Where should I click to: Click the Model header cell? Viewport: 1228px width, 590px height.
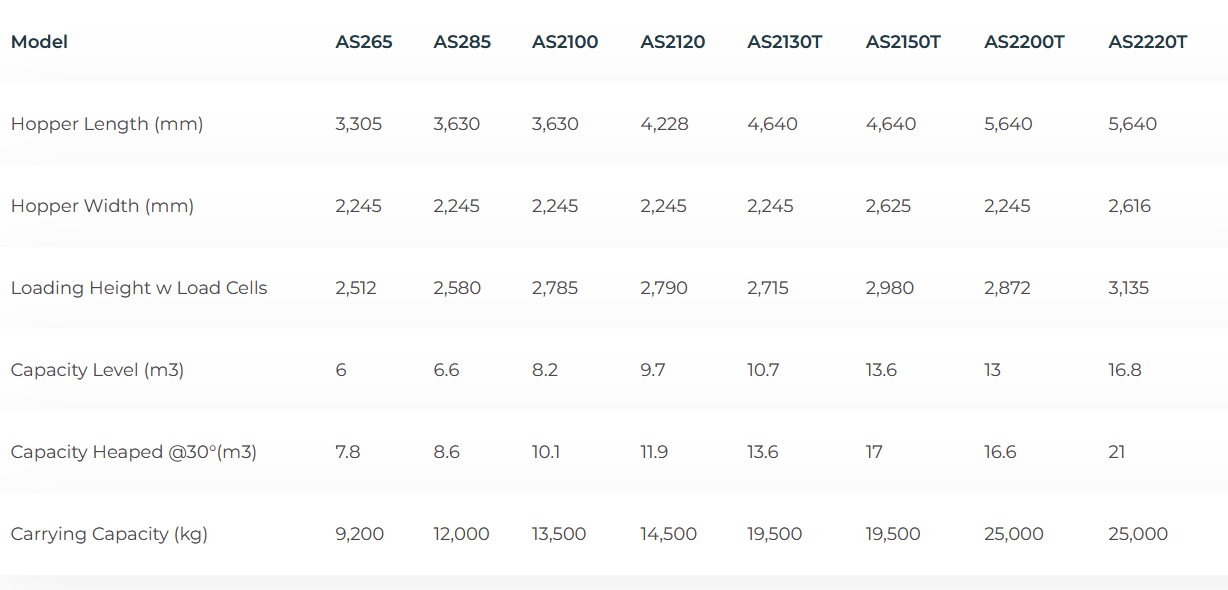(x=39, y=42)
